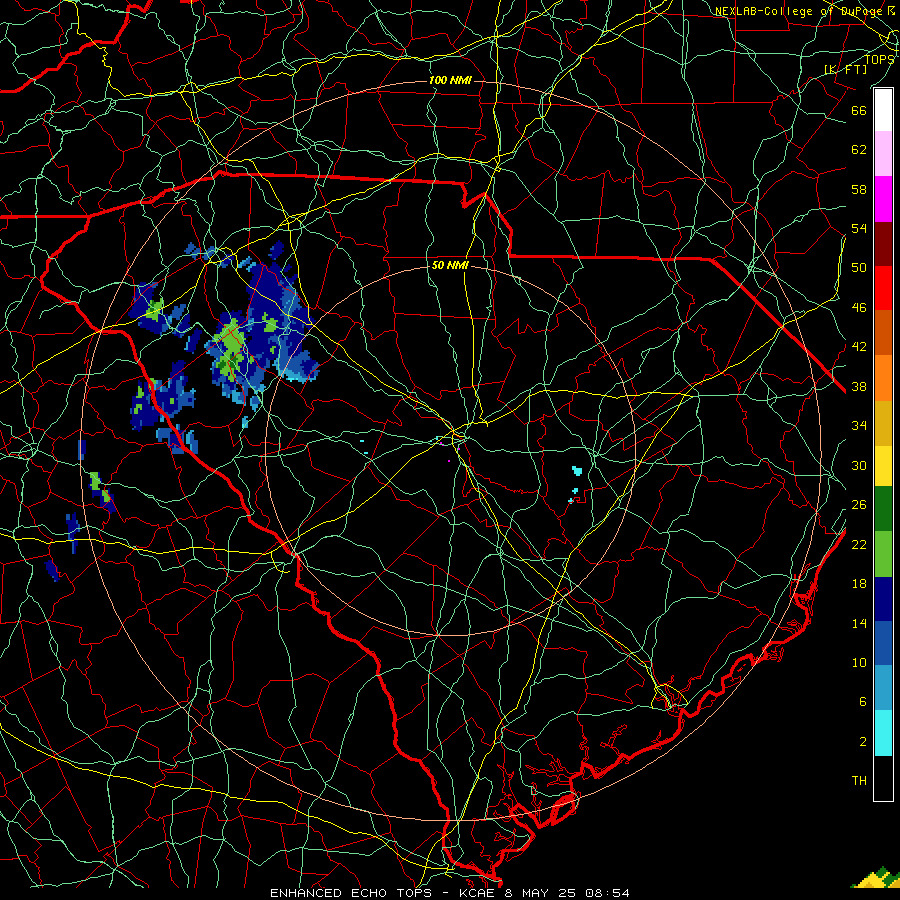Click the legend value "66"

point(859,110)
